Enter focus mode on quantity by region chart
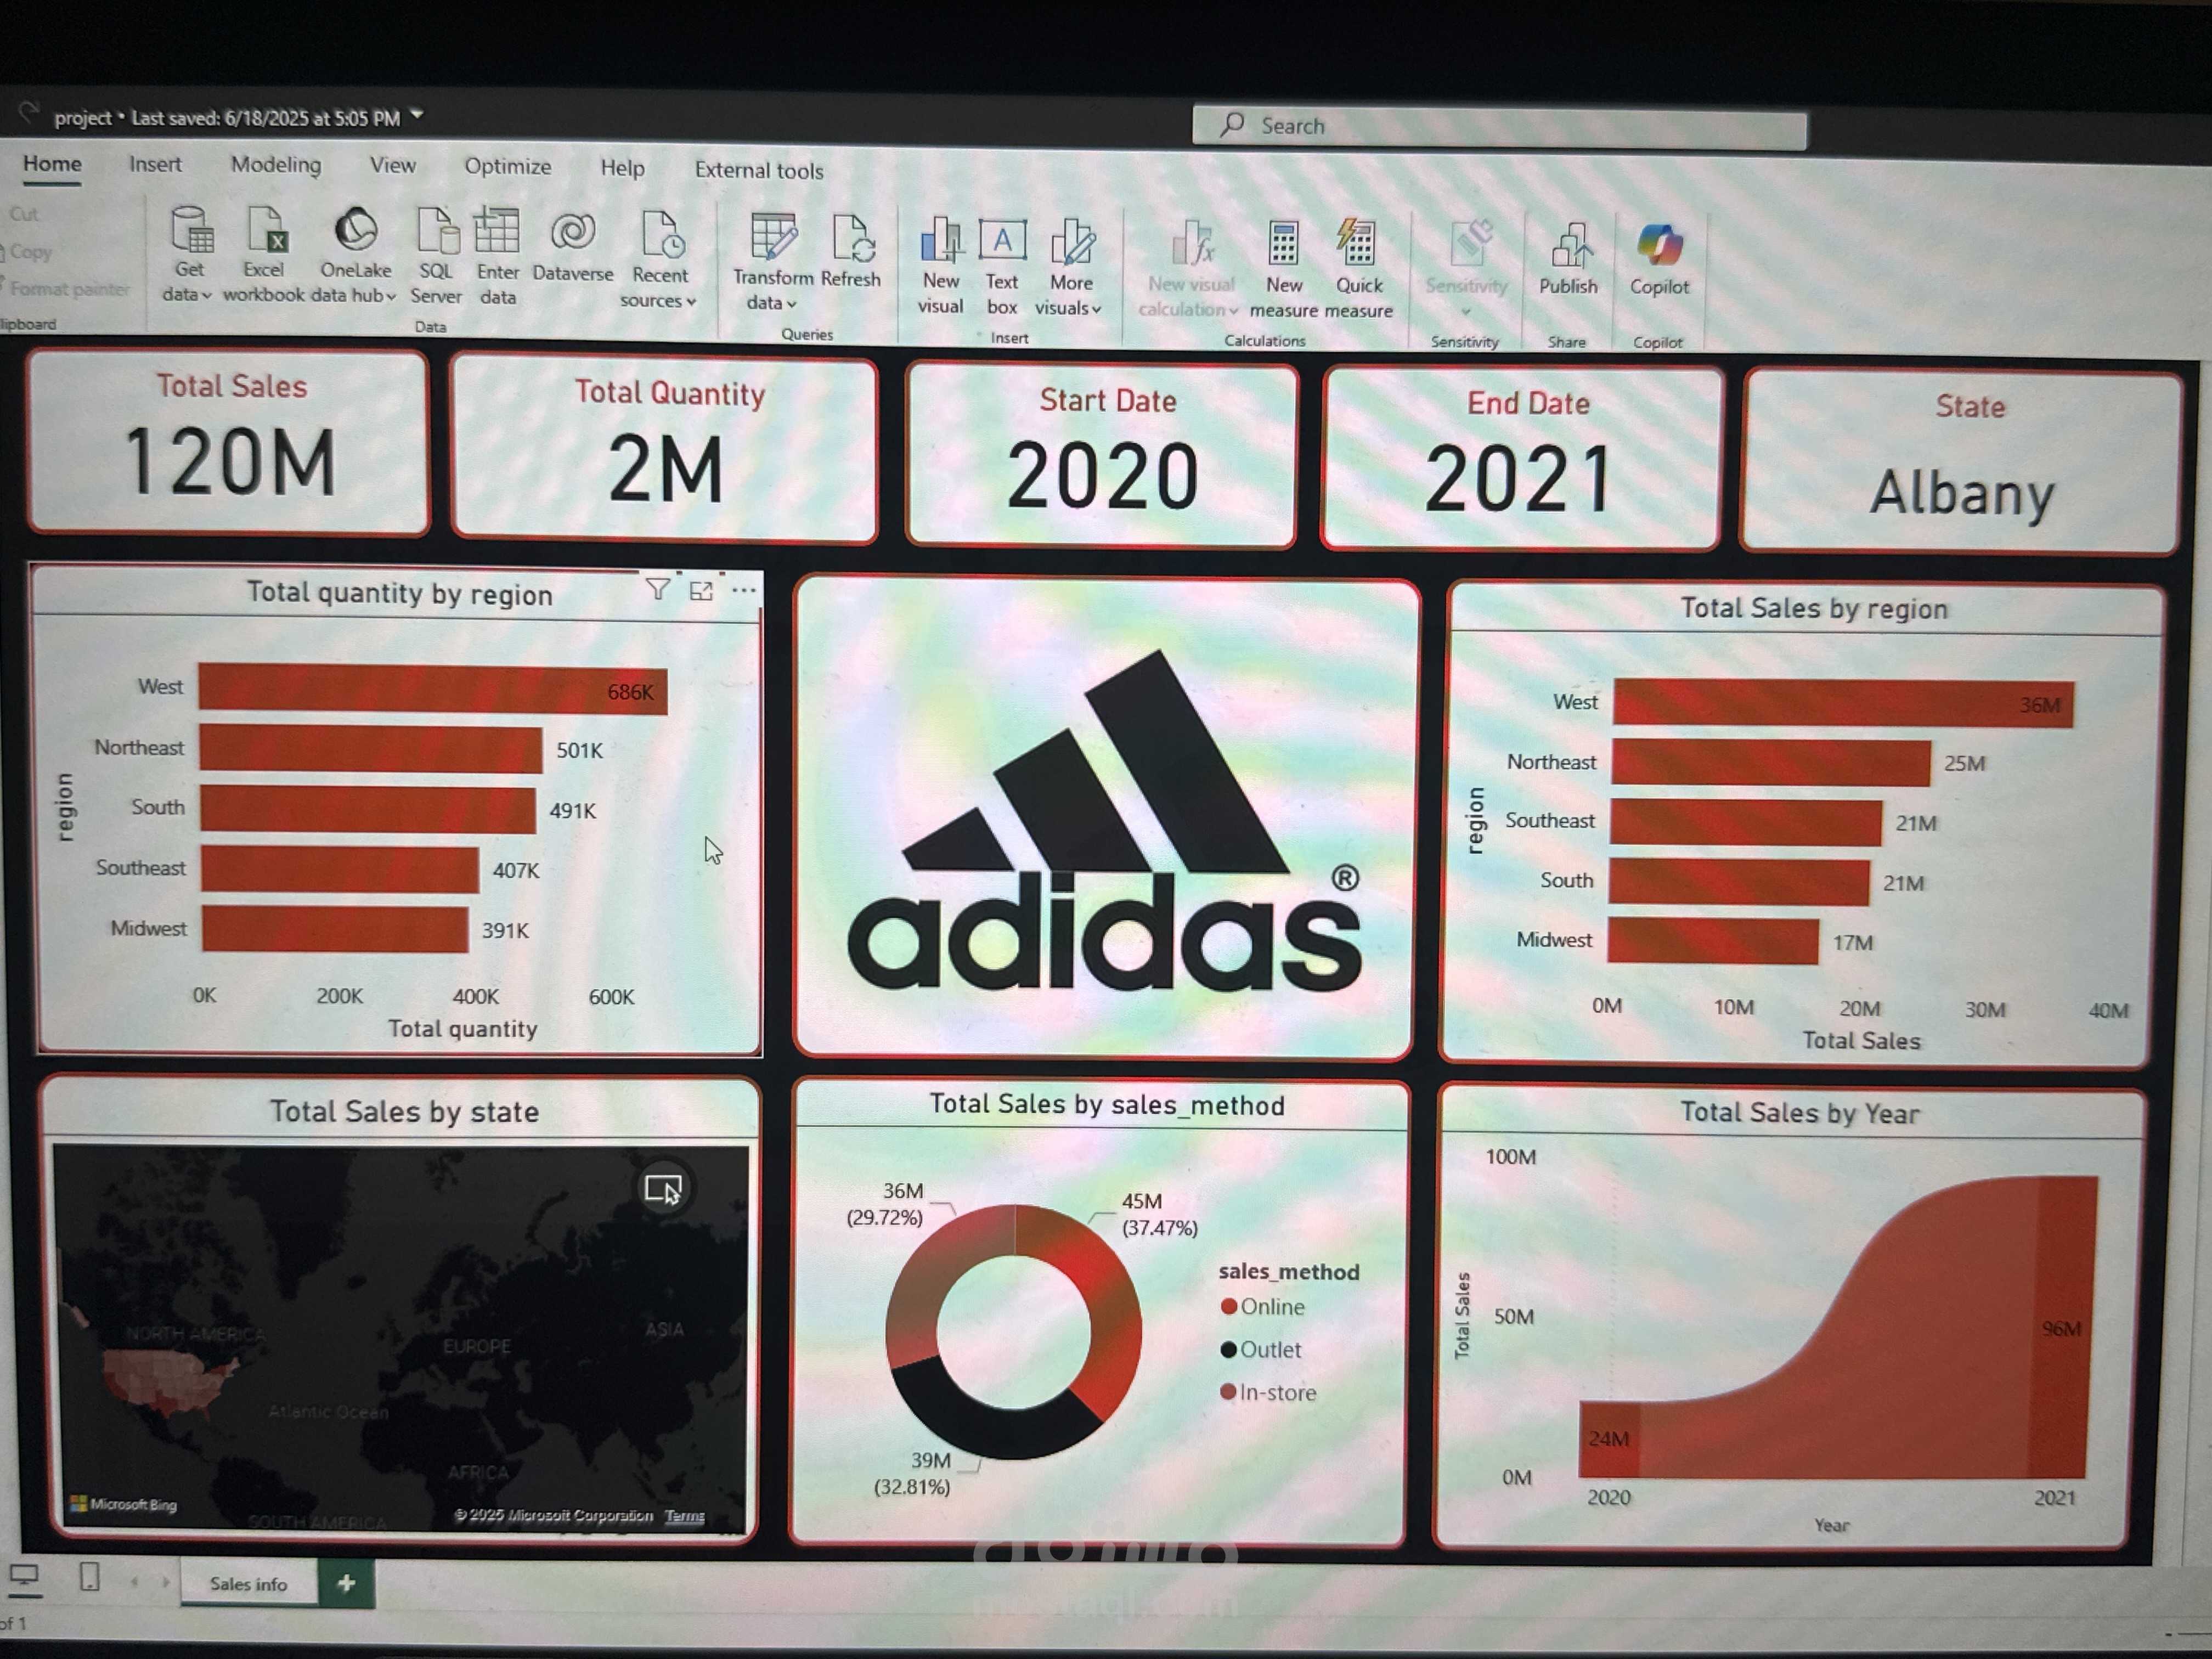Viewport: 2212px width, 1659px height. pos(701,590)
